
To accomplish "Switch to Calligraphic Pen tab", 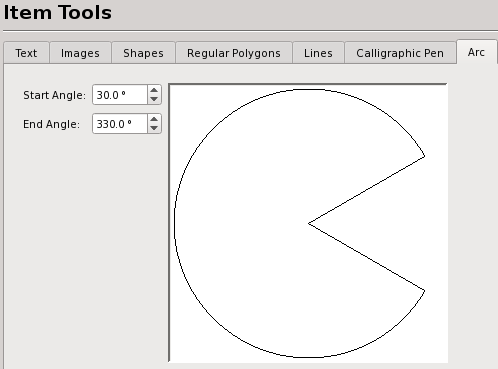I will click(x=400, y=53).
